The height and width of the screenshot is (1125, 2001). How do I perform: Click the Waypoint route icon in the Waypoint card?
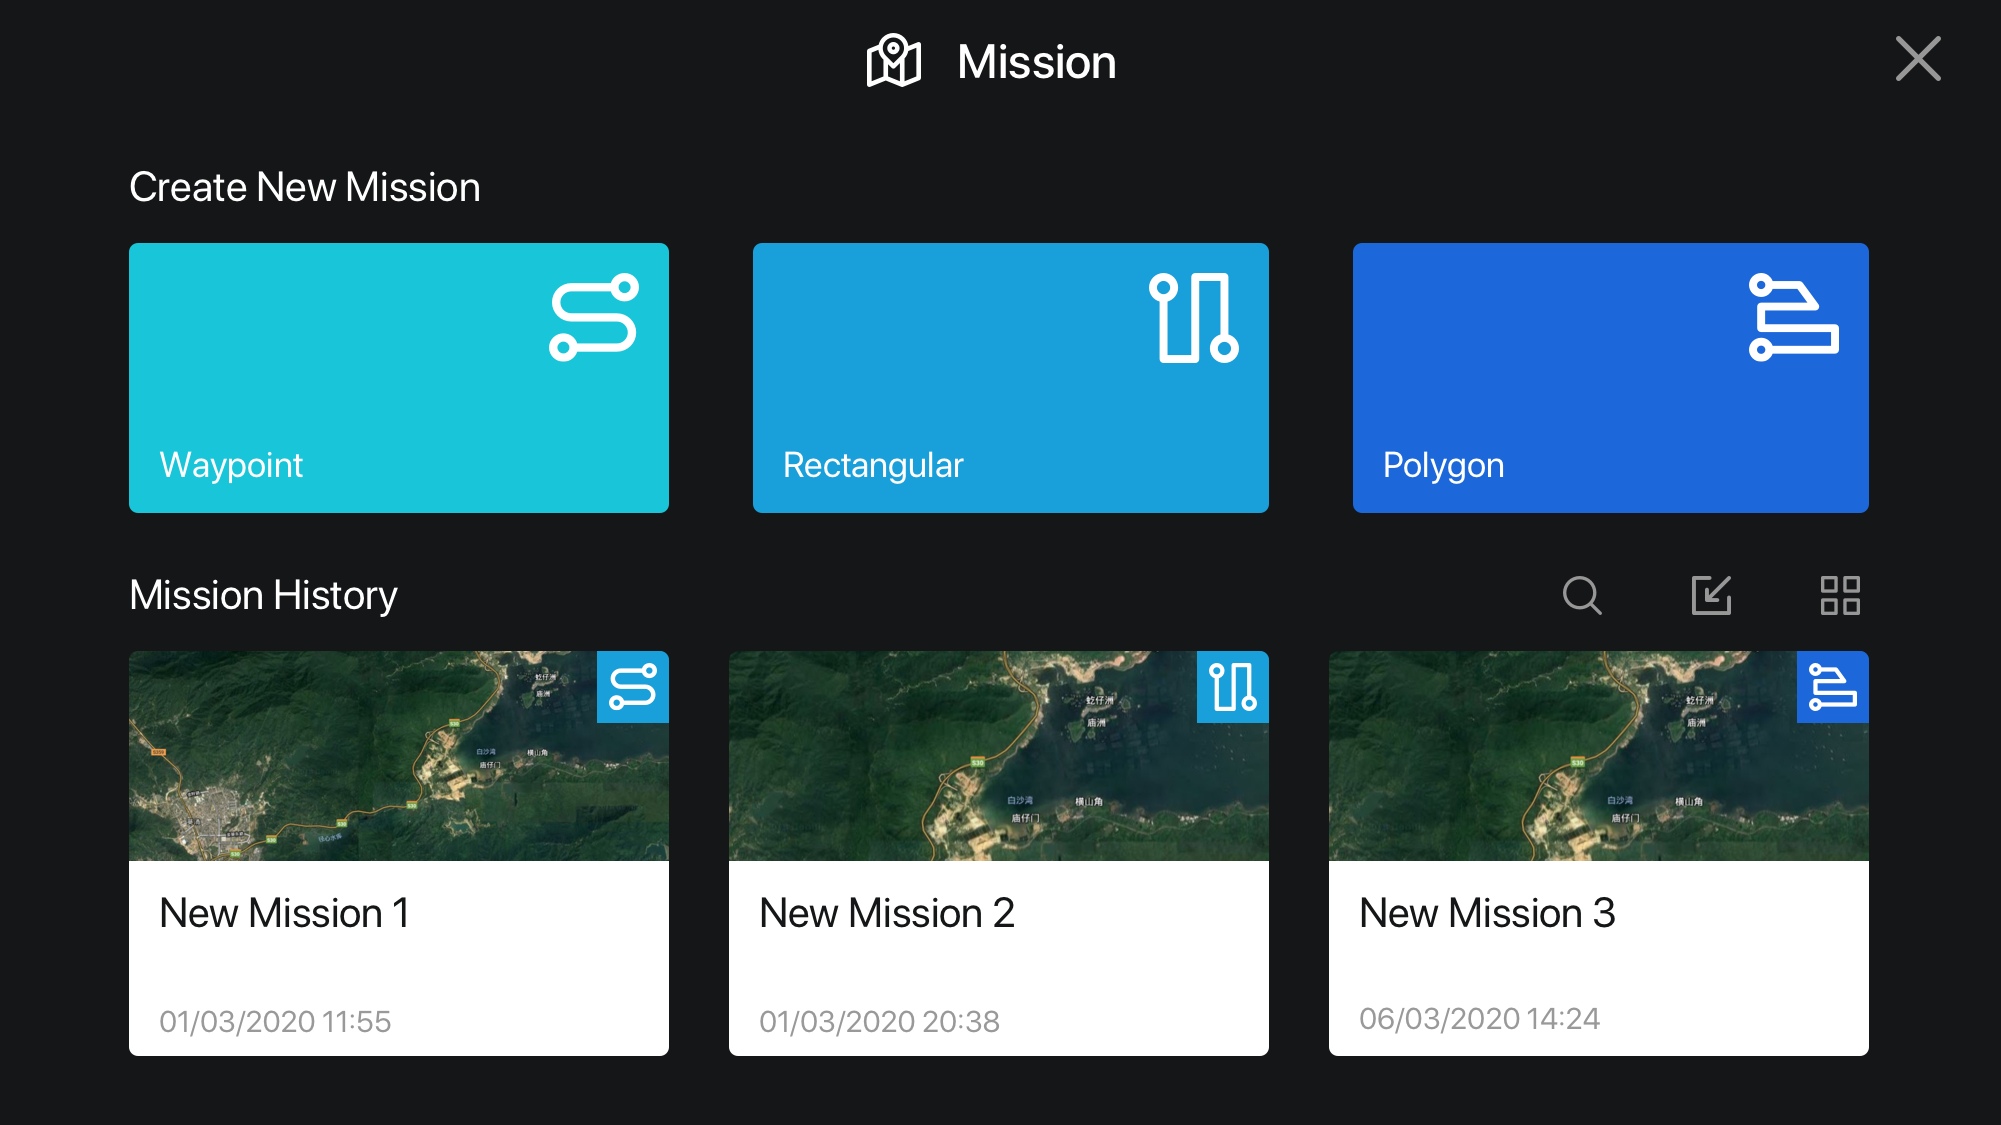tap(594, 317)
